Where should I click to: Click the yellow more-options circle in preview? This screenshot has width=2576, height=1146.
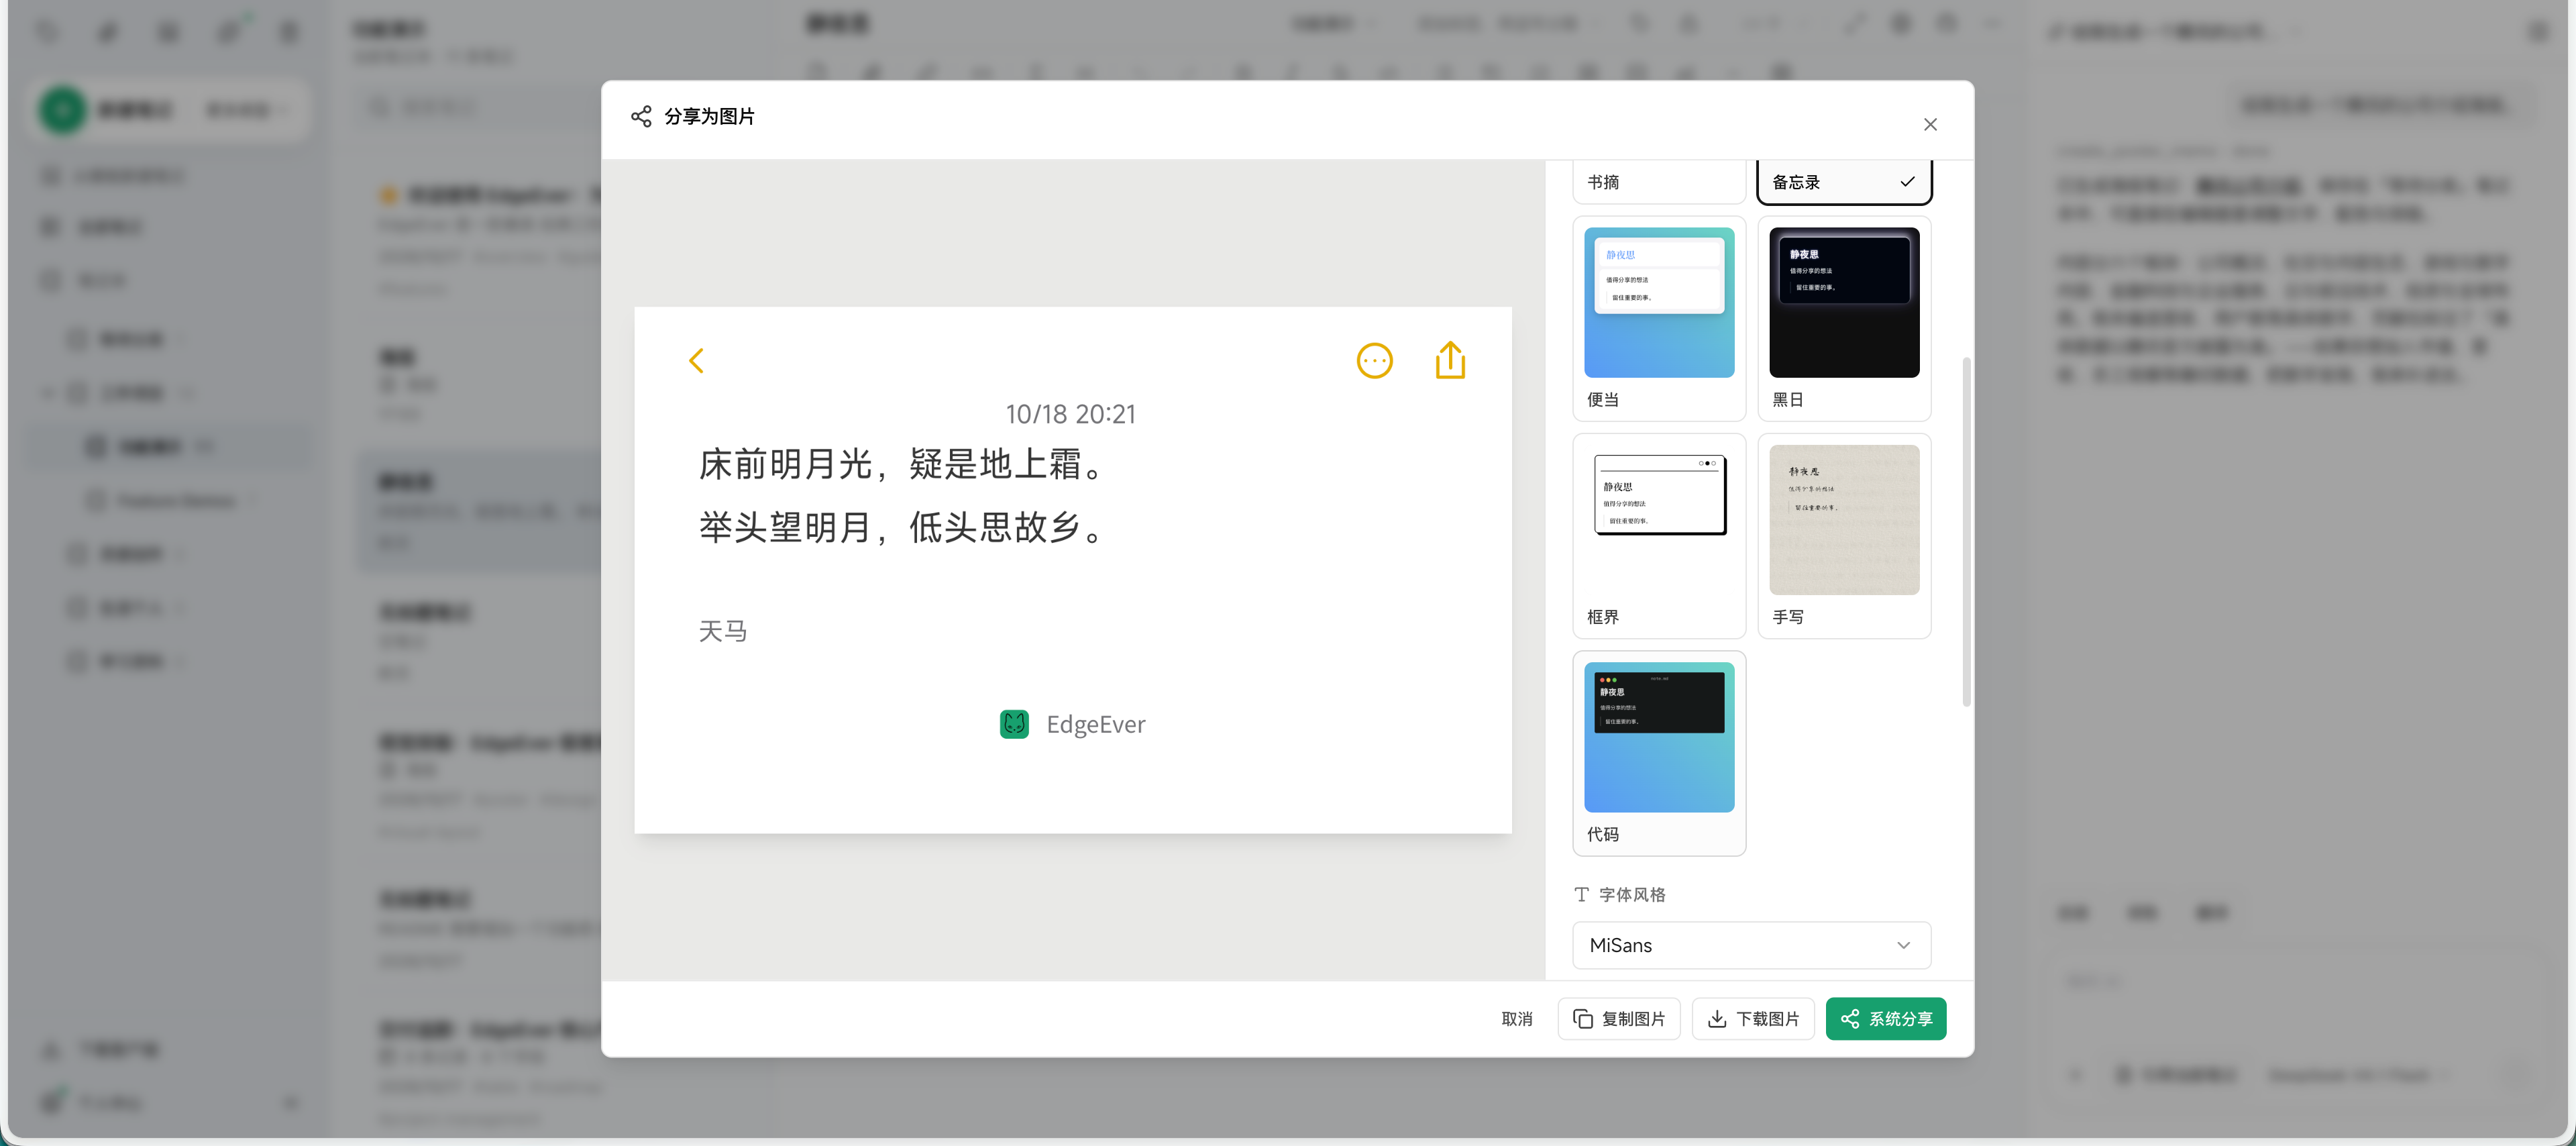(1374, 360)
